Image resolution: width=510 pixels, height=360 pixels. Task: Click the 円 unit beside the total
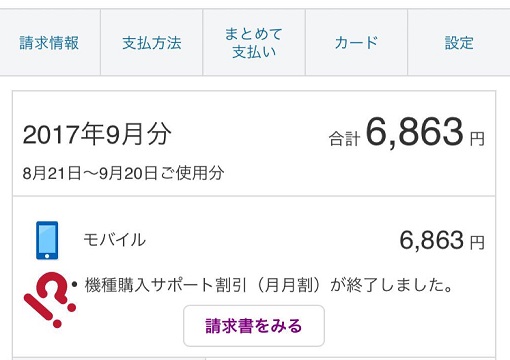[477, 139]
